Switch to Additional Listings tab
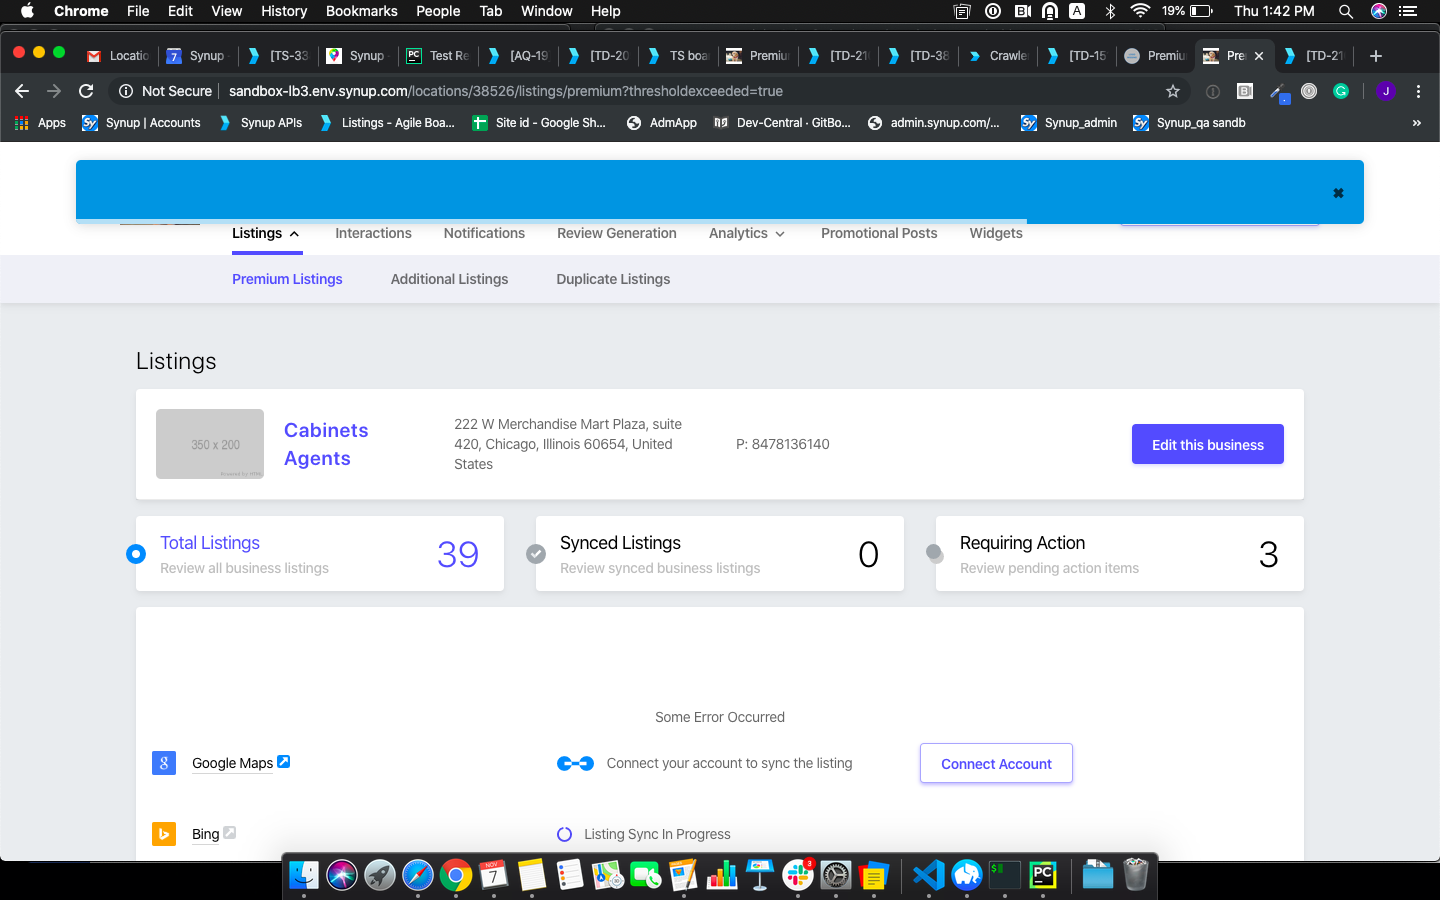Image resolution: width=1440 pixels, height=900 pixels. (449, 279)
